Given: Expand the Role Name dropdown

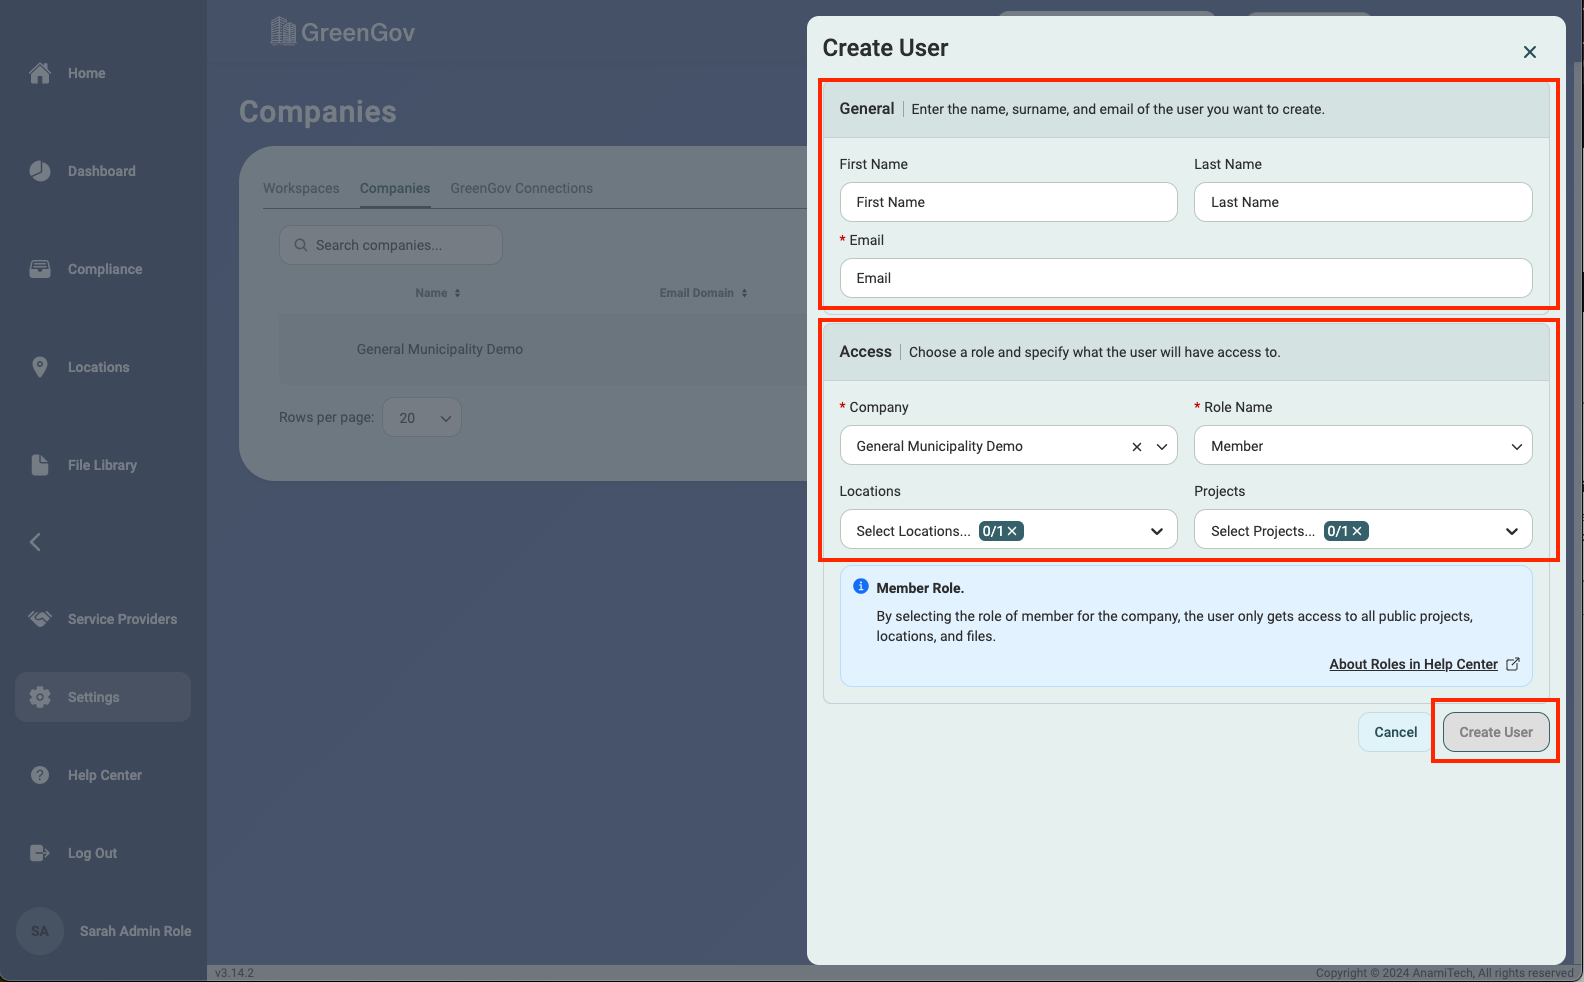Looking at the screenshot, I should click(x=1516, y=446).
